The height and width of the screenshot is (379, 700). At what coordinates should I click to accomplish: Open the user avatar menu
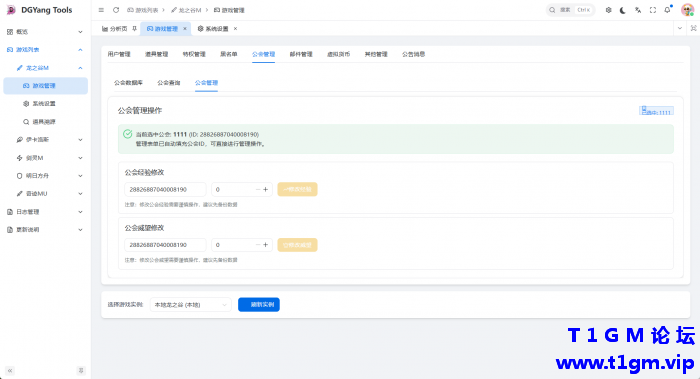687,10
